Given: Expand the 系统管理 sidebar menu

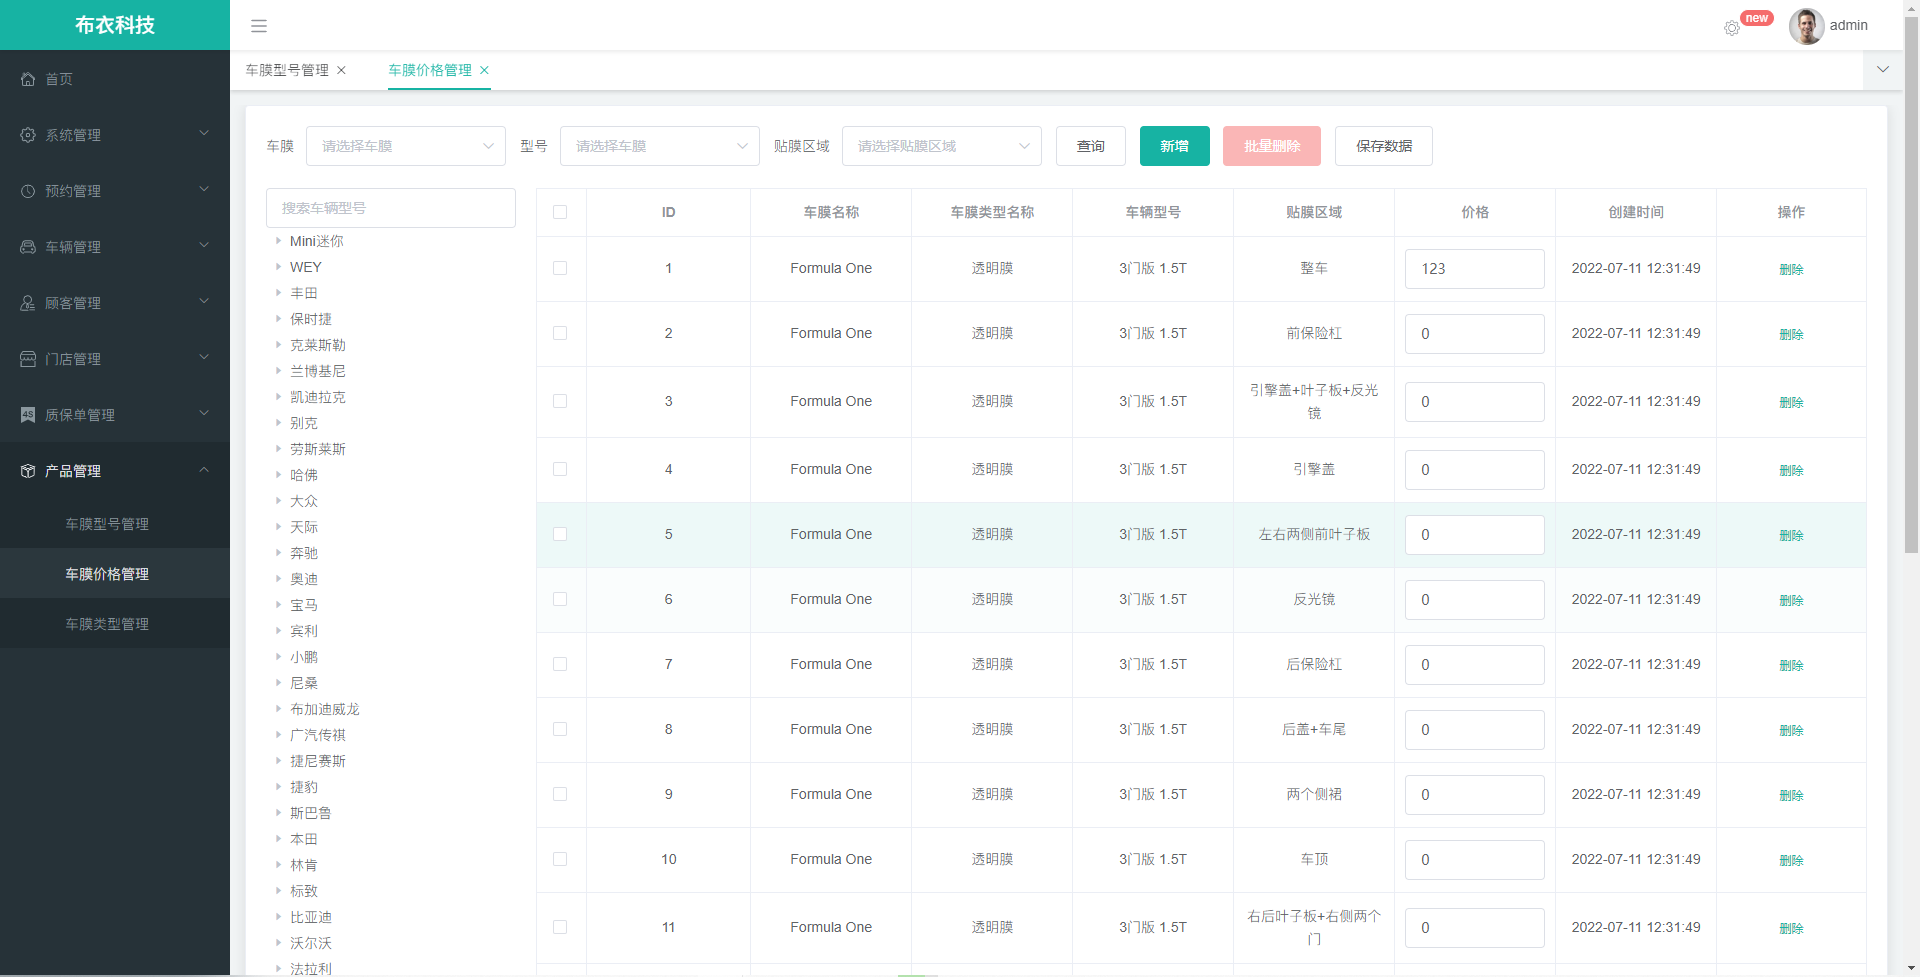Looking at the screenshot, I should [115, 135].
